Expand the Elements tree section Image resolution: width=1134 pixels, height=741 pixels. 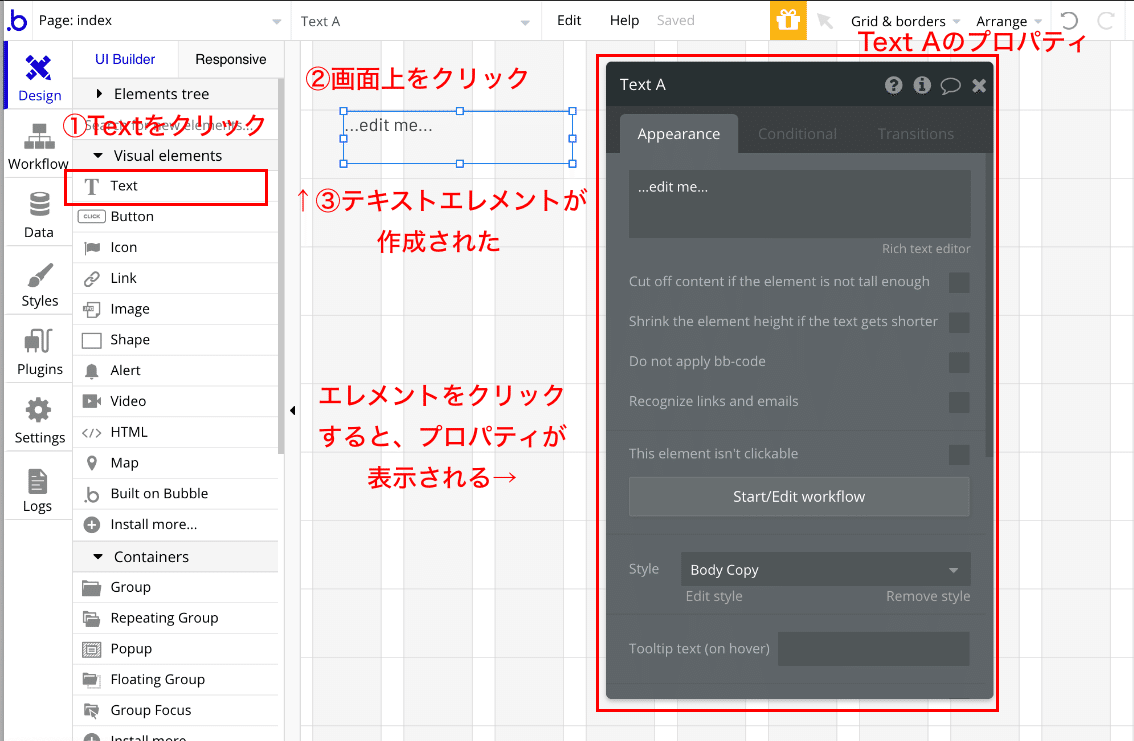click(176, 94)
